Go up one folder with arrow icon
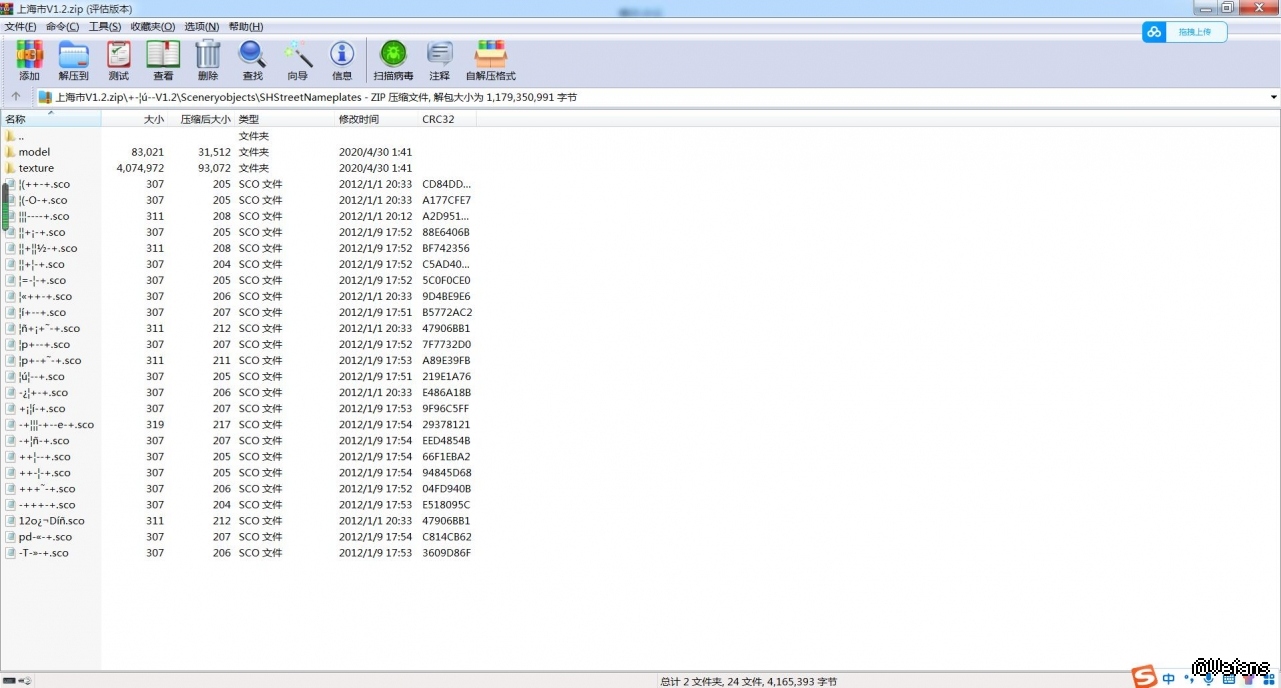The width and height of the screenshot is (1281, 688). [x=16, y=97]
